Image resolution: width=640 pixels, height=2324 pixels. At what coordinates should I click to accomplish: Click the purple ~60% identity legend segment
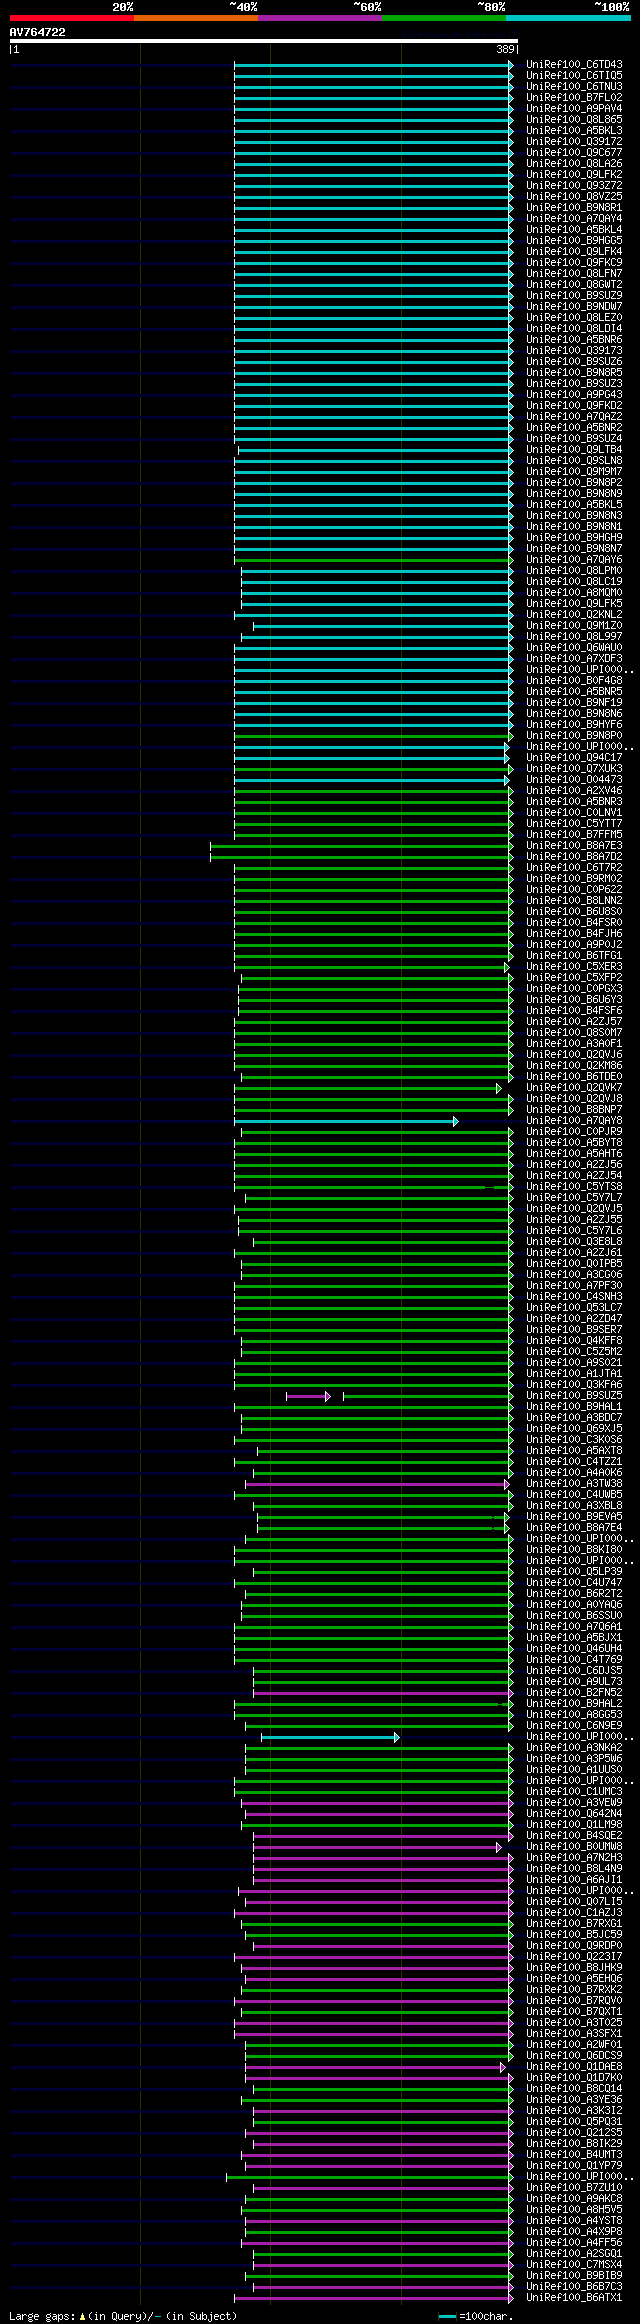(319, 18)
